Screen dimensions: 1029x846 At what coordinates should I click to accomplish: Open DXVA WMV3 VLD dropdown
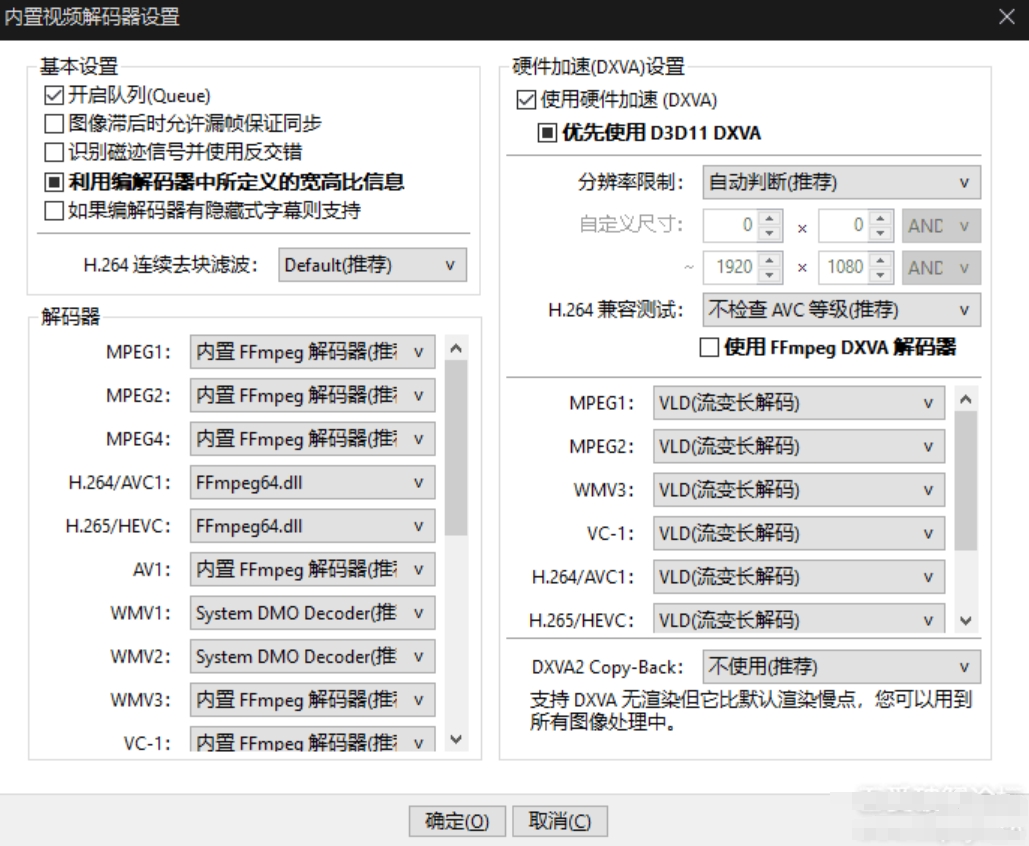pyautogui.click(x=799, y=490)
